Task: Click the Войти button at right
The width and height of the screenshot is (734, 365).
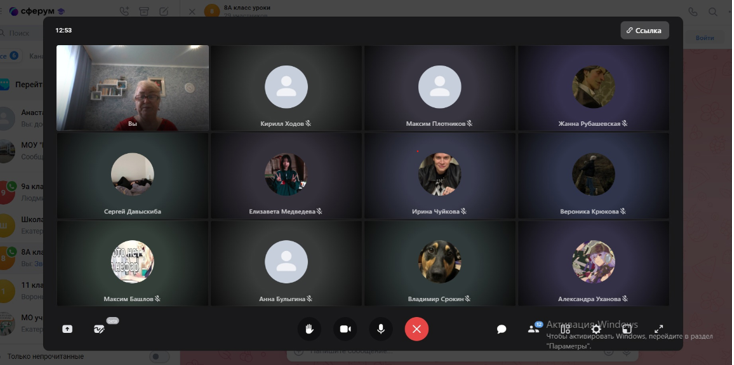Action: point(705,38)
